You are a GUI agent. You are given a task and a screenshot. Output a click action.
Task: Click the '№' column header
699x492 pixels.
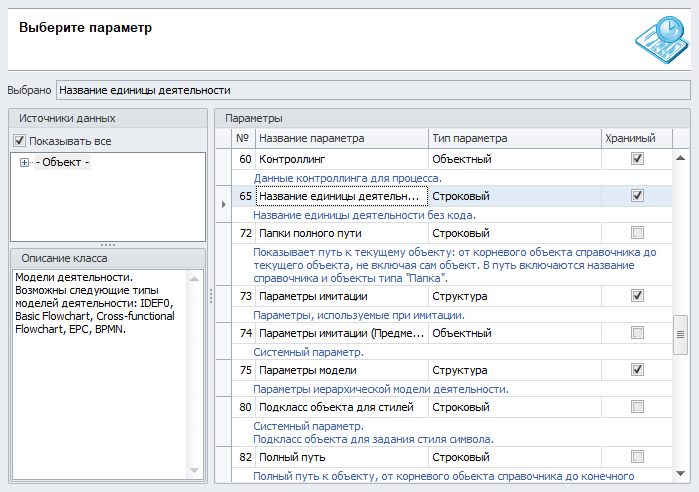point(243,138)
